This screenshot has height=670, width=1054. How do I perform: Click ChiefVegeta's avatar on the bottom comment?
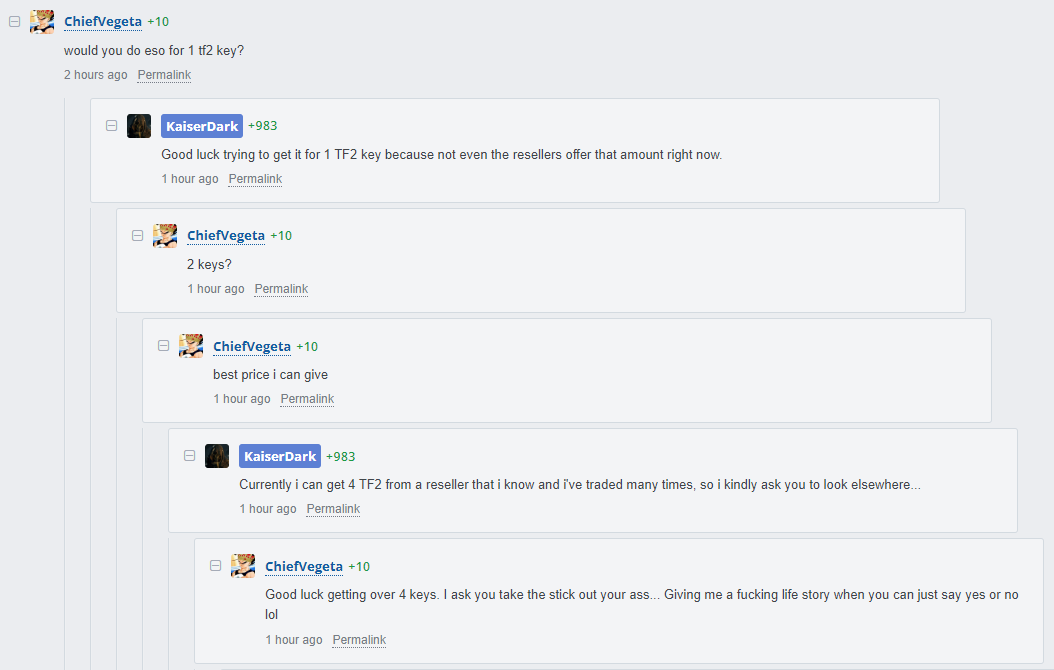coord(243,566)
